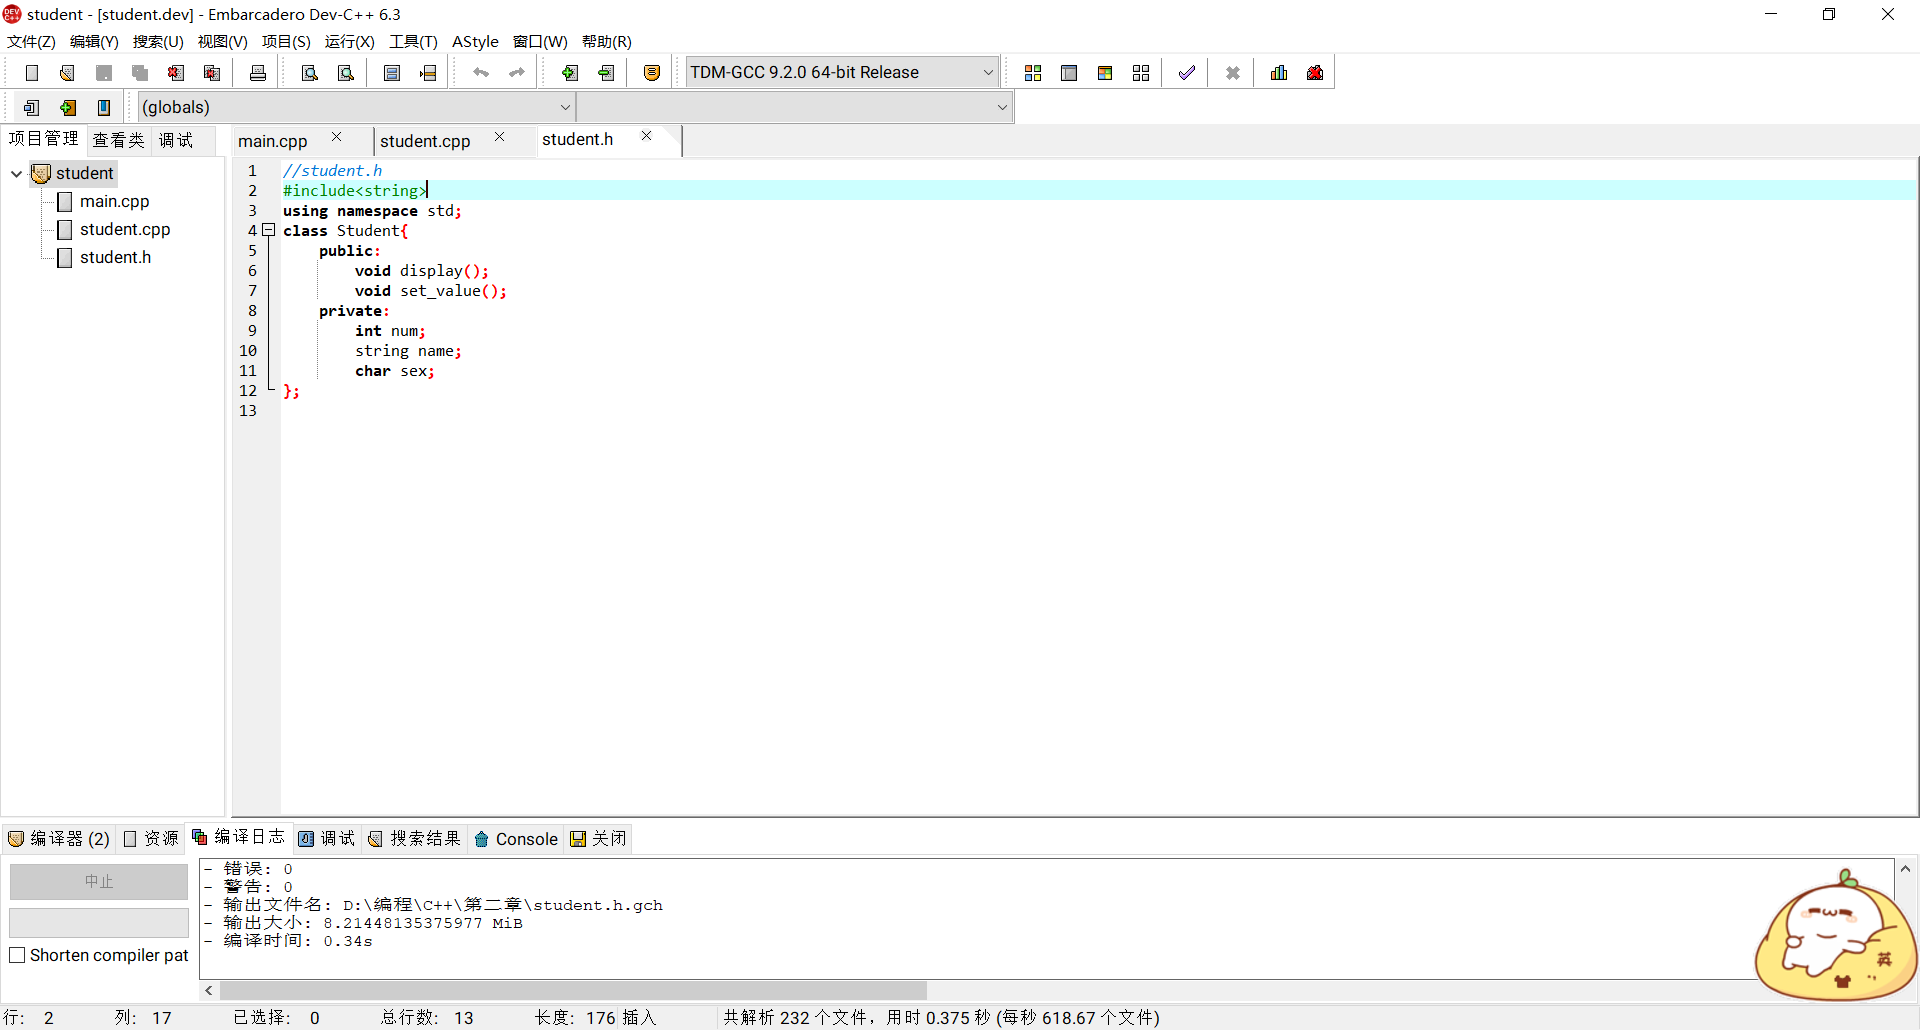Compile the project using the checkmark icon
This screenshot has width=1920, height=1030.
(1187, 72)
